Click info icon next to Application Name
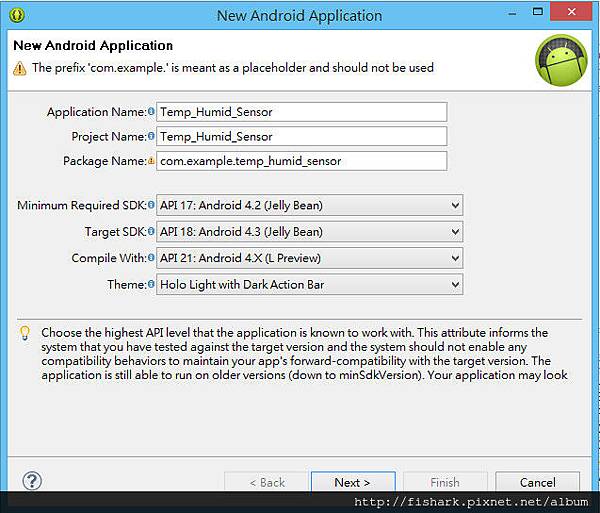 pyautogui.click(x=151, y=111)
